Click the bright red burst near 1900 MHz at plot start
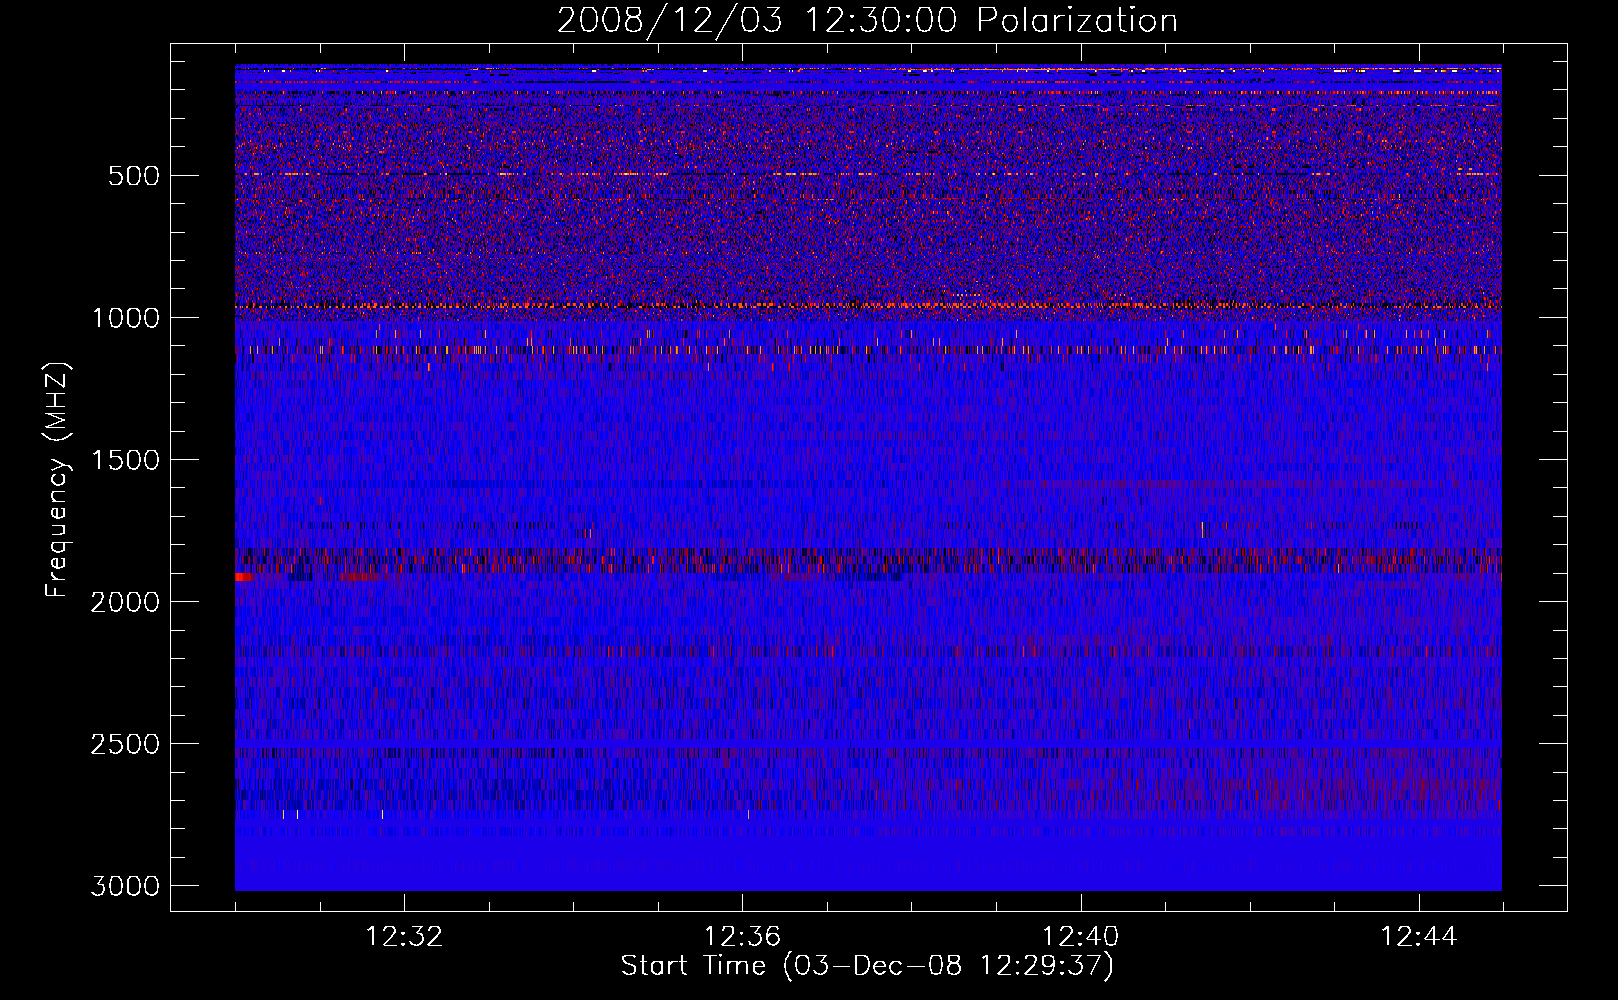The image size is (1618, 1000). click(244, 577)
